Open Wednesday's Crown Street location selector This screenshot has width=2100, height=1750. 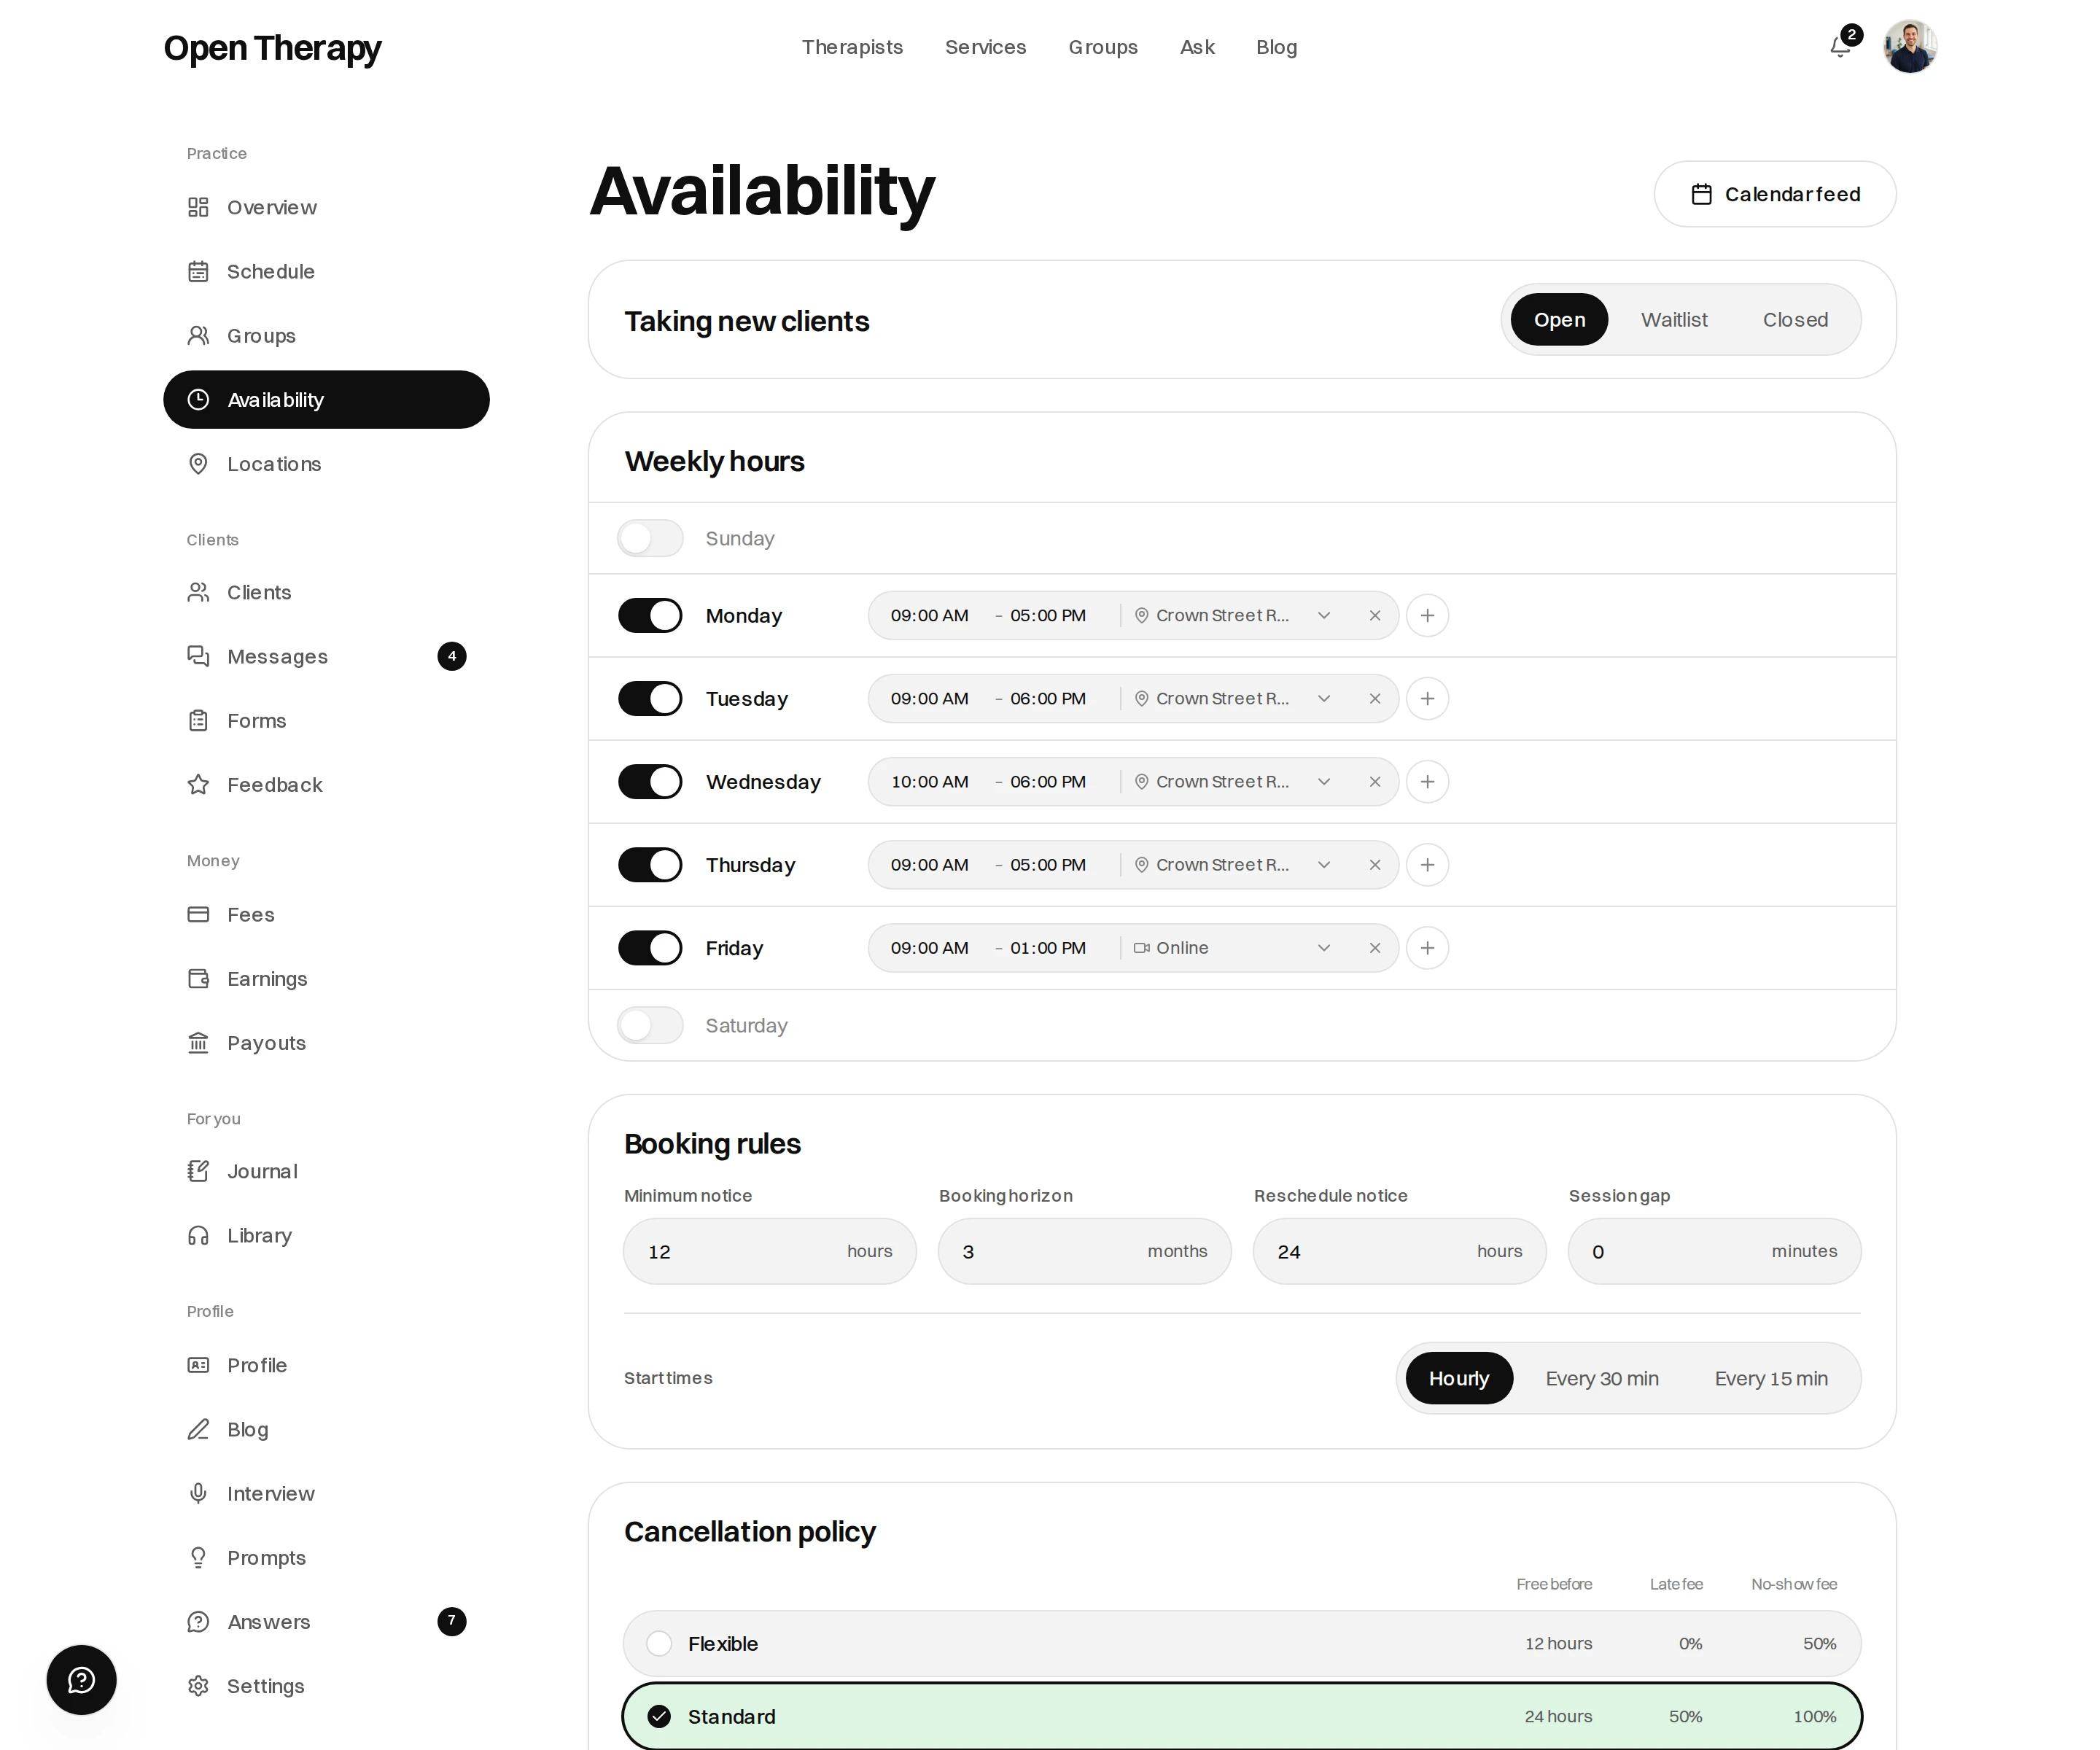pos(1233,781)
